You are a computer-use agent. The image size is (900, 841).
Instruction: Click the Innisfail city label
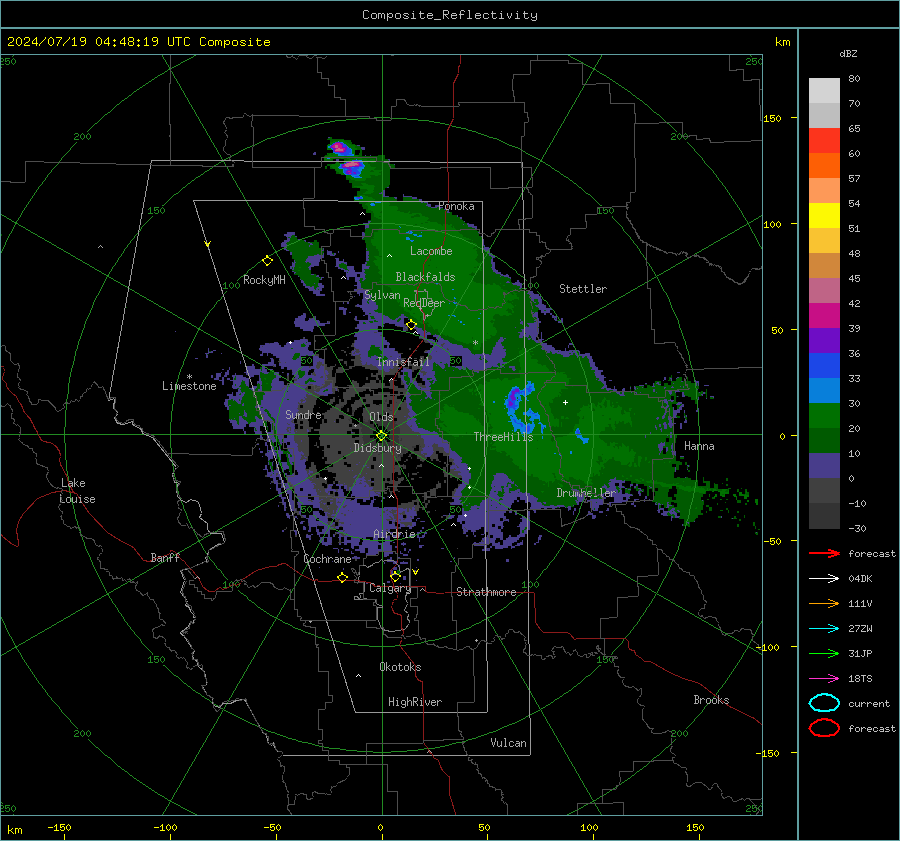[x=403, y=362]
